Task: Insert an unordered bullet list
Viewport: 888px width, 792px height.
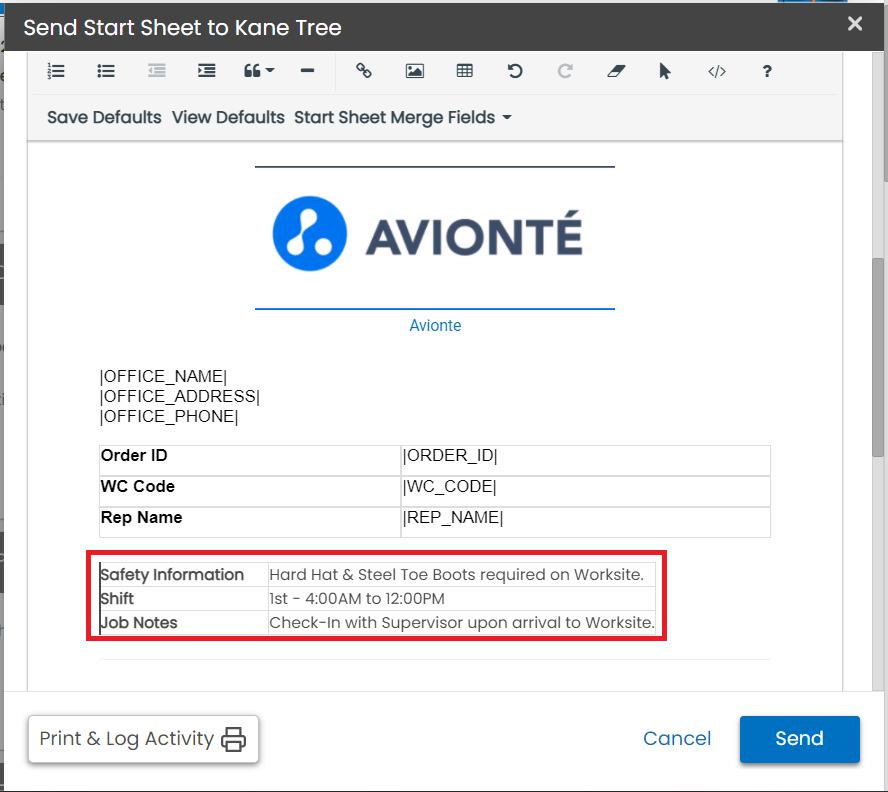Action: [x=106, y=71]
